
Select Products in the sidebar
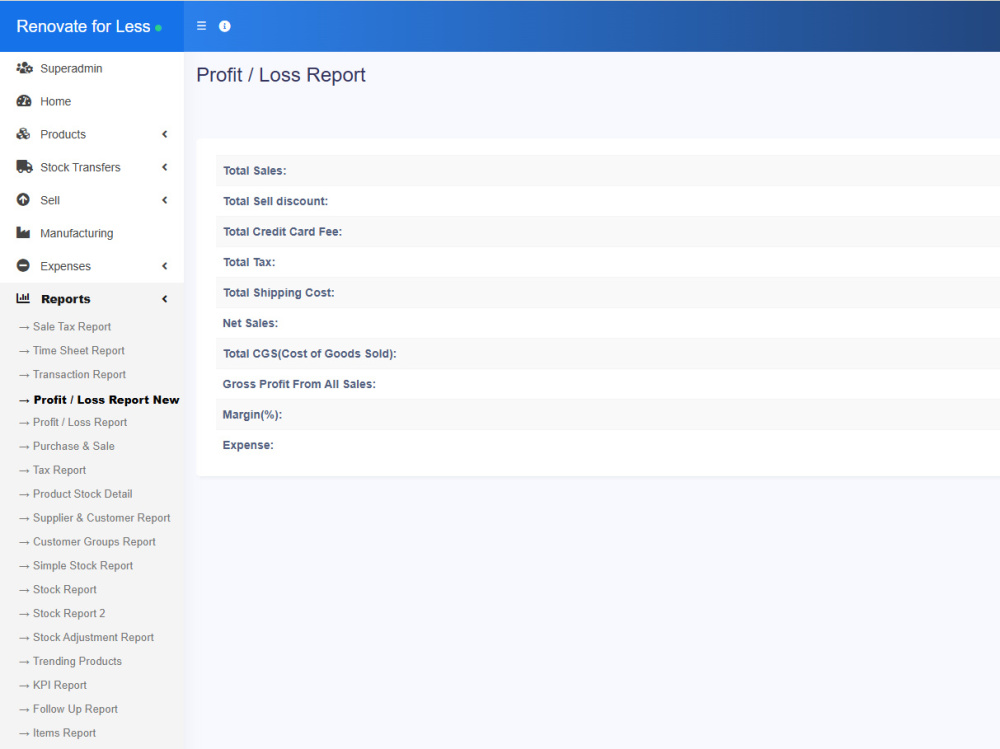[62, 134]
